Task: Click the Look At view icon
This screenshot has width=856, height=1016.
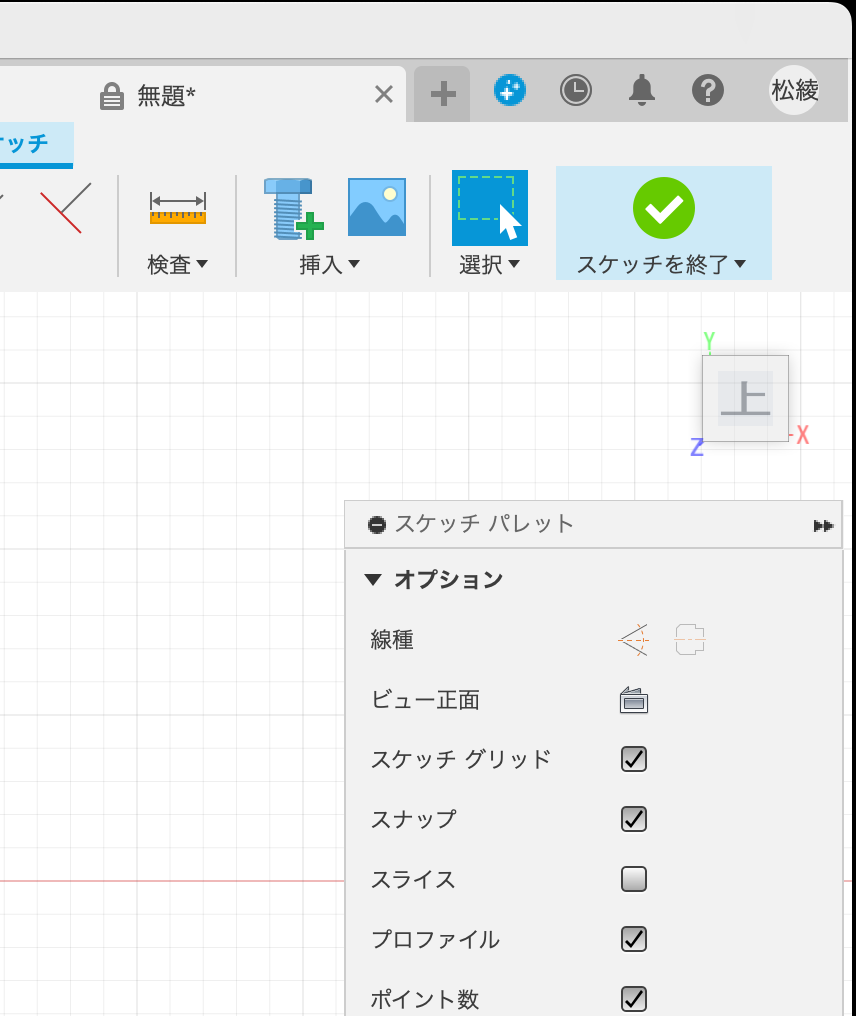Action: [x=636, y=700]
